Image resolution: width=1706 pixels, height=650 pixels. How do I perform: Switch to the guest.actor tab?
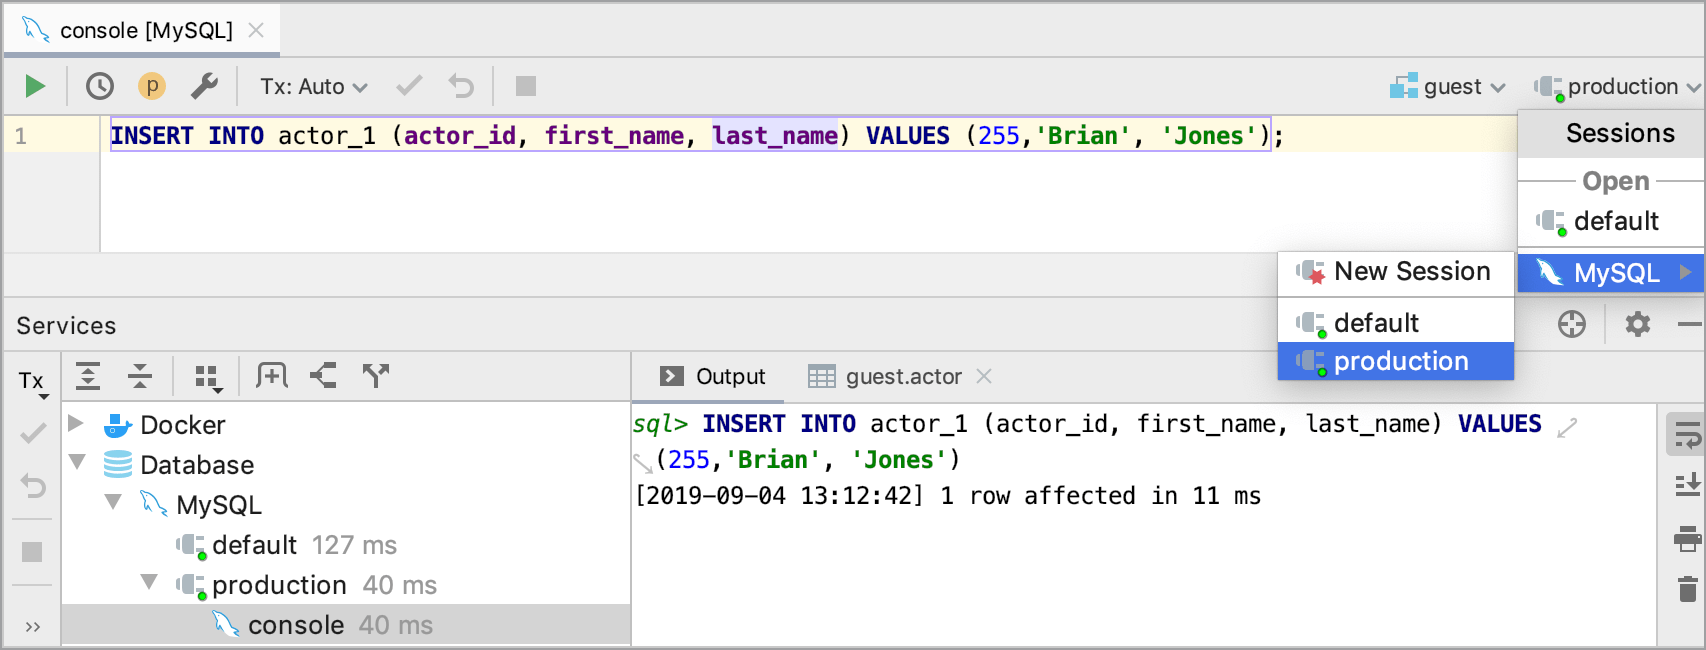[x=903, y=377]
